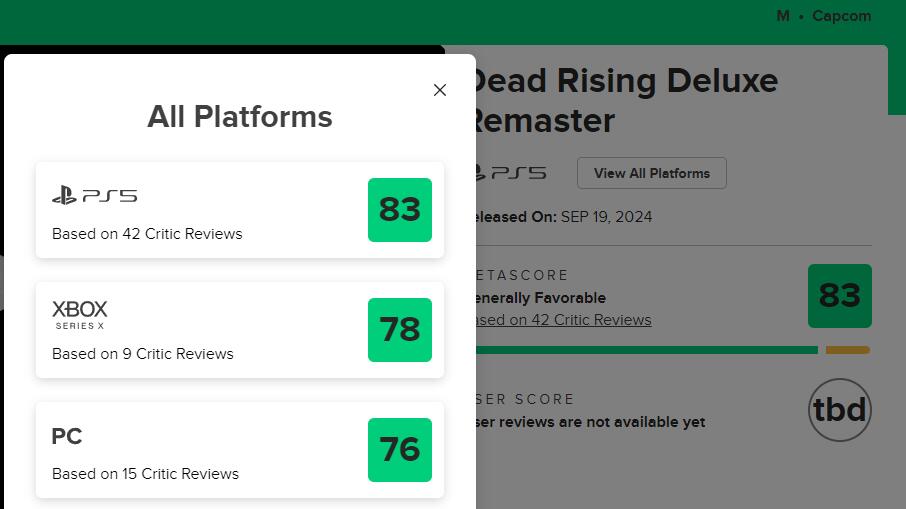Screen dimensions: 906x509
Task: Click the Xbox Series X logo
Action: (x=80, y=314)
